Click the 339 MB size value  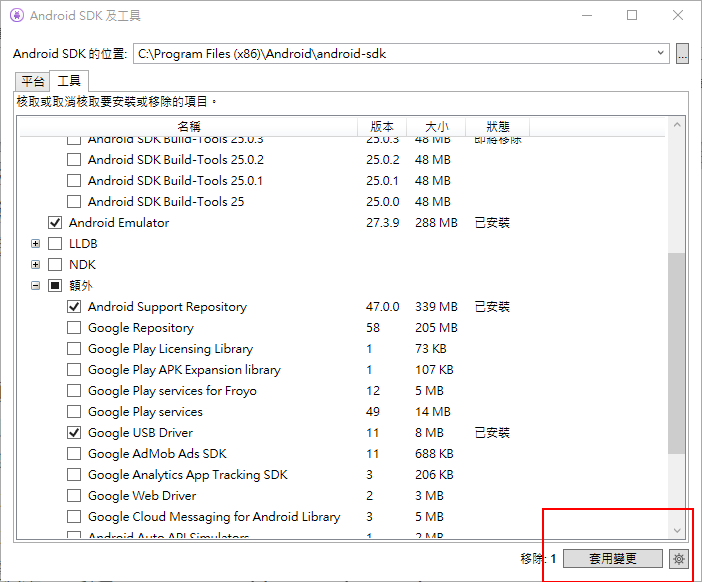coord(436,307)
